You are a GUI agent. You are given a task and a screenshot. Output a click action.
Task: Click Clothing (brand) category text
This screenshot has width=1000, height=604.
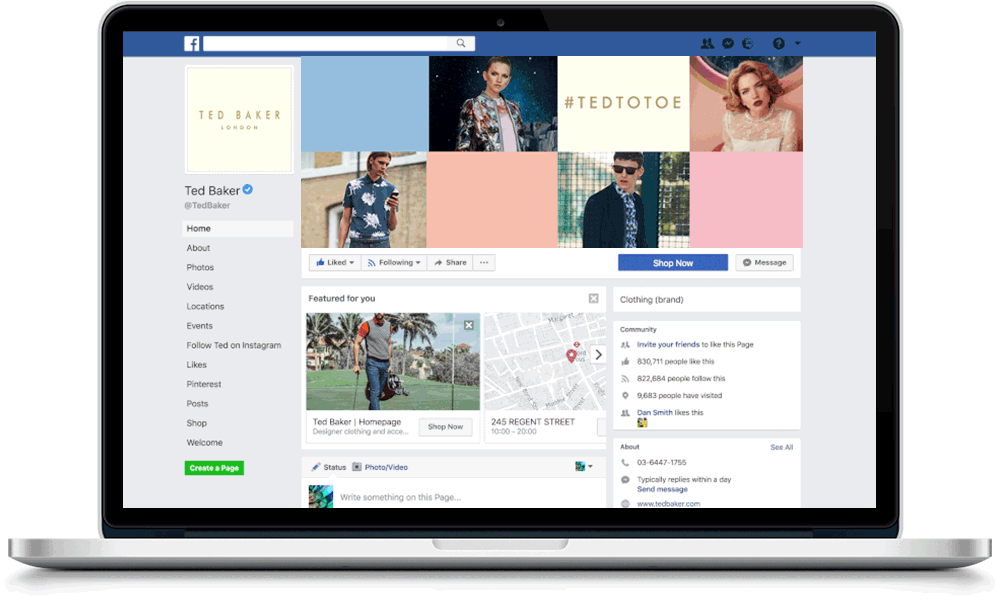click(x=651, y=300)
